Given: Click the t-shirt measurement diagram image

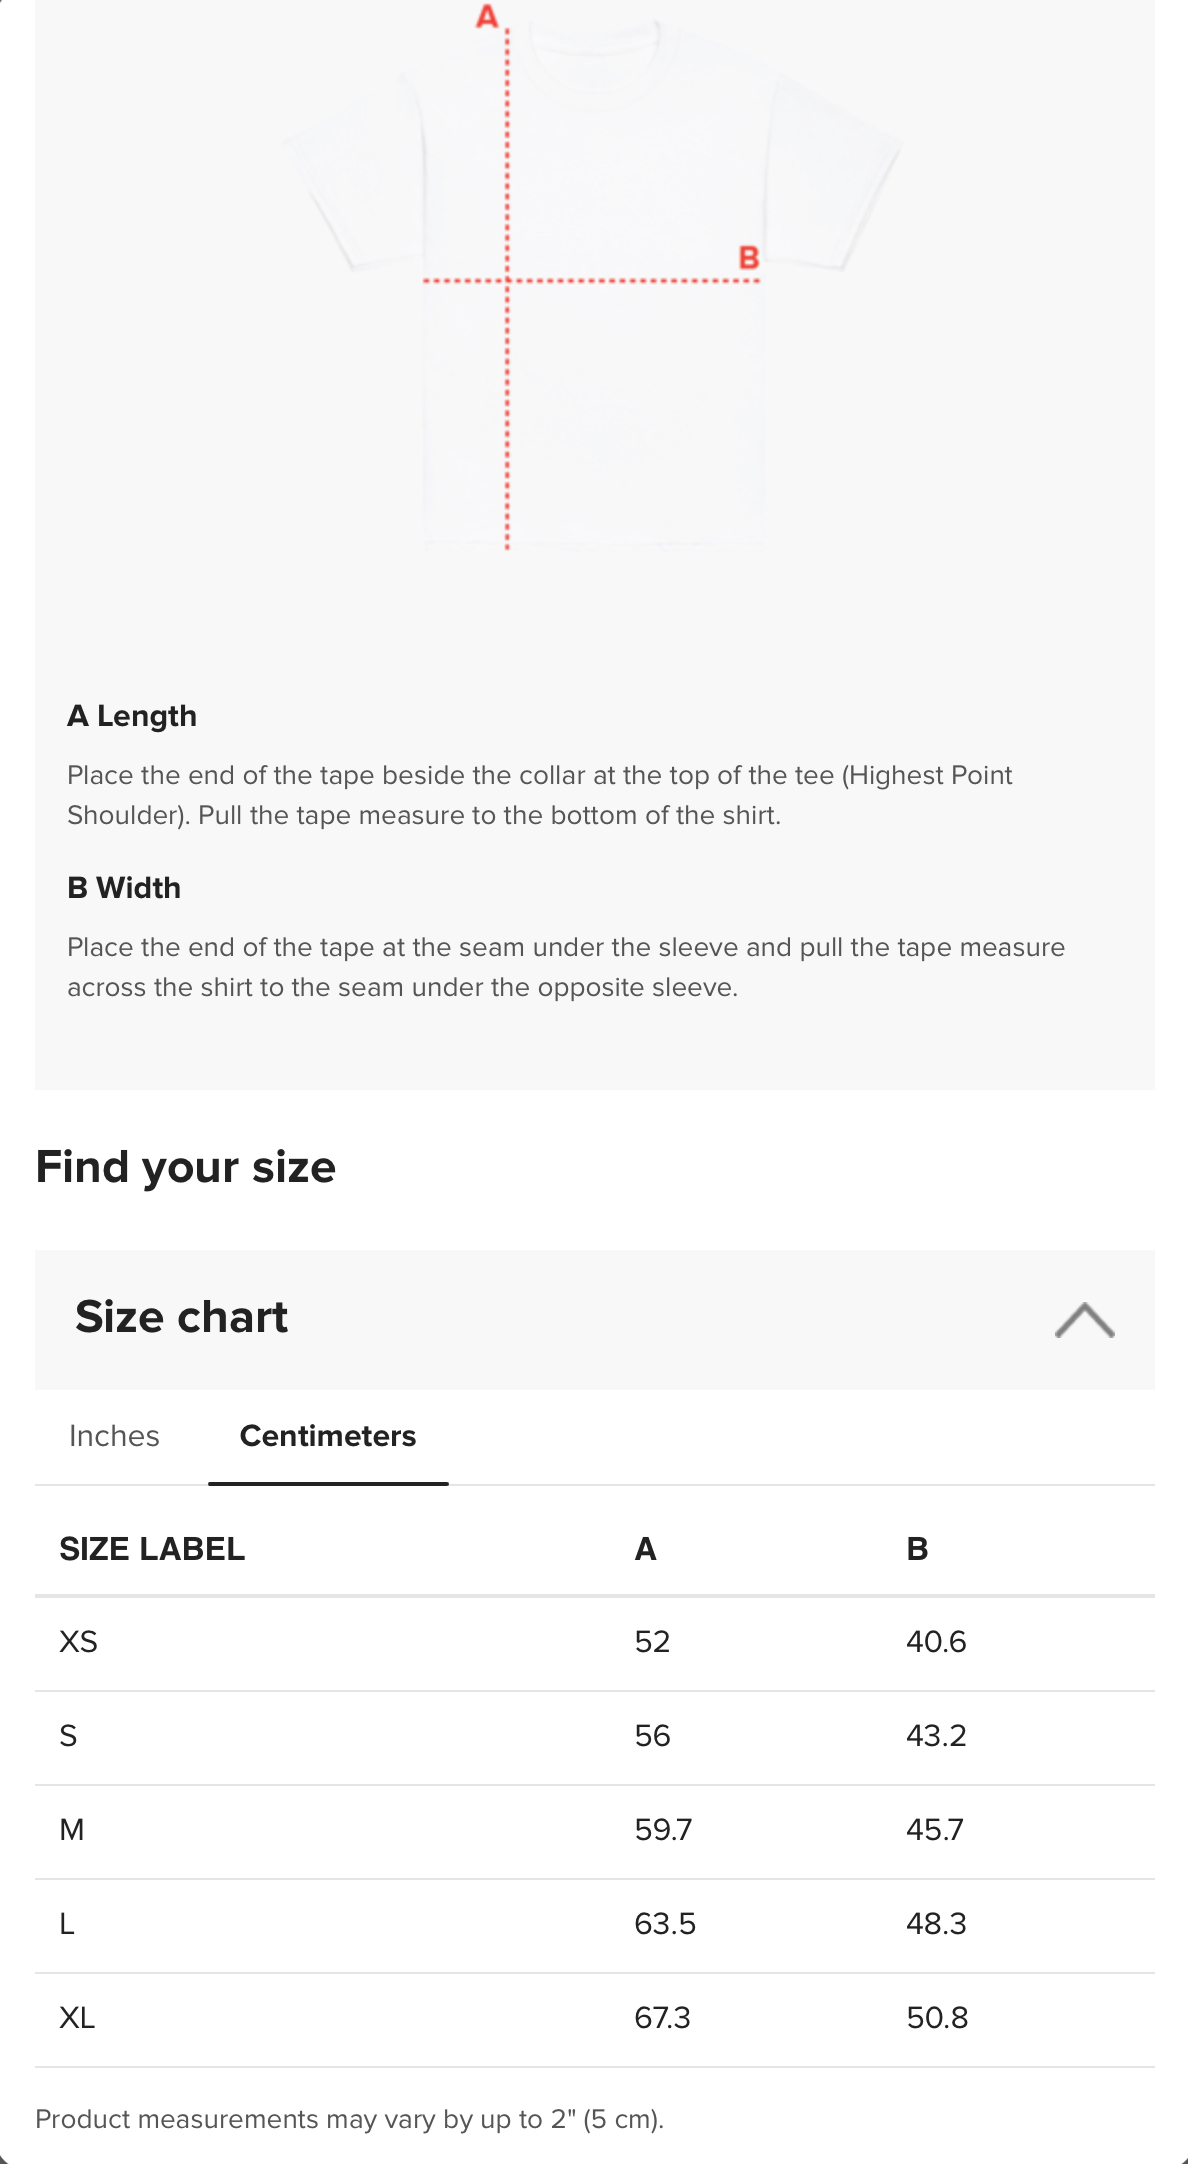Looking at the screenshot, I should [x=592, y=290].
